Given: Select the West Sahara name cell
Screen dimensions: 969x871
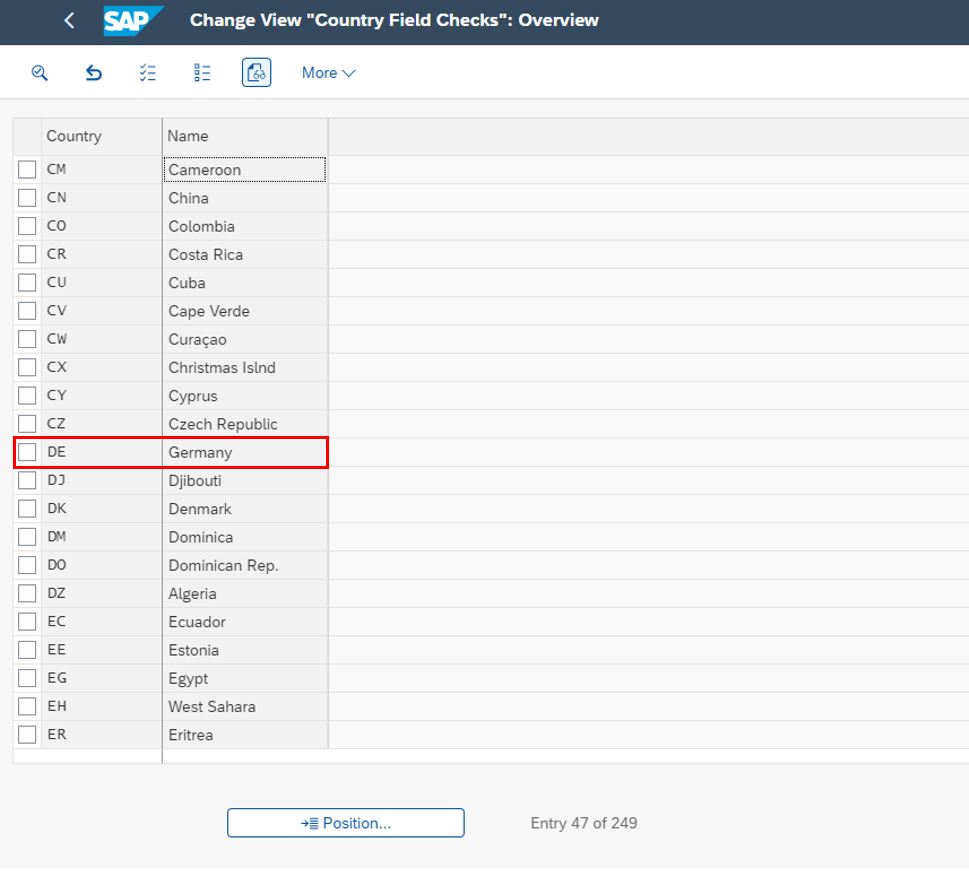Looking at the screenshot, I should 244,707.
